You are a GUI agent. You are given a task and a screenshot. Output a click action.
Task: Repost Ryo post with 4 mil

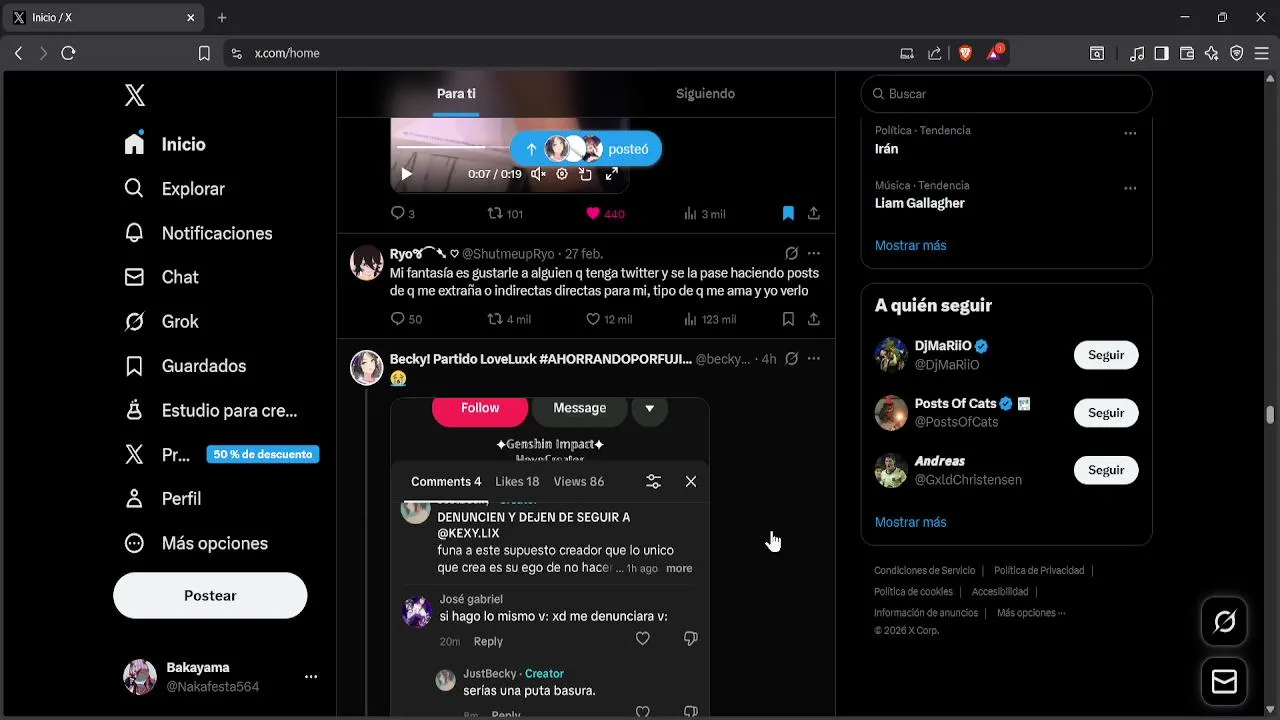click(509, 319)
